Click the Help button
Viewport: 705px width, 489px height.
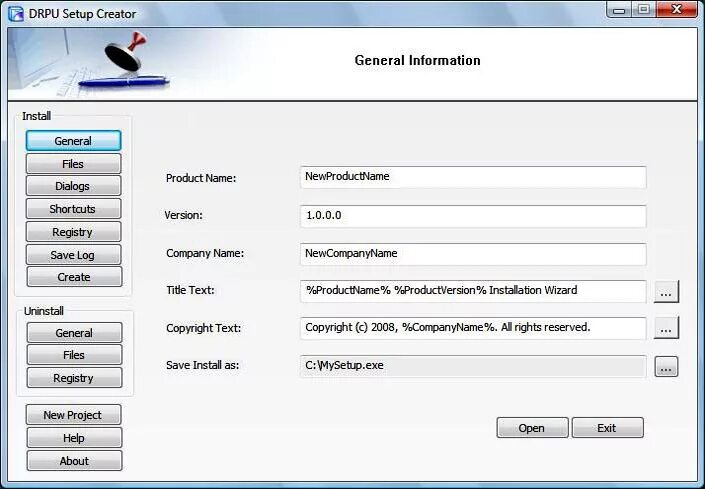click(x=74, y=438)
